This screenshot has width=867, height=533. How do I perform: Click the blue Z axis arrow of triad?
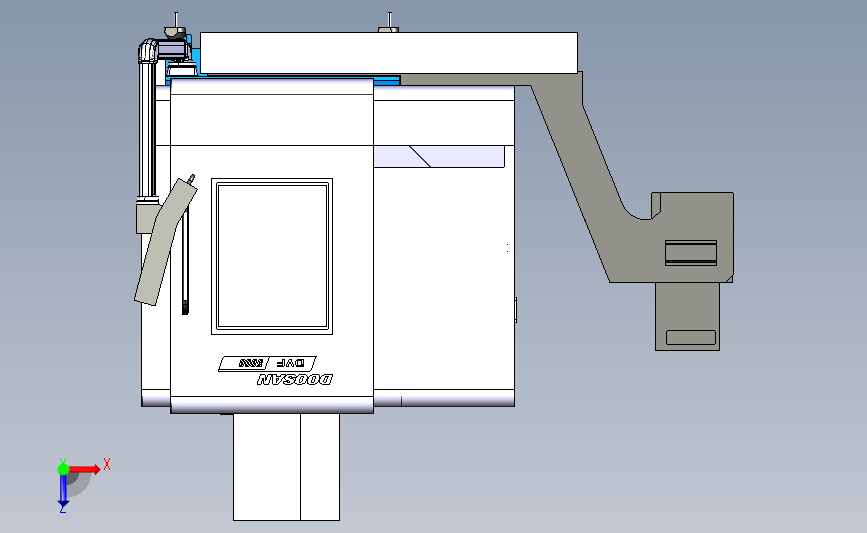point(63,491)
